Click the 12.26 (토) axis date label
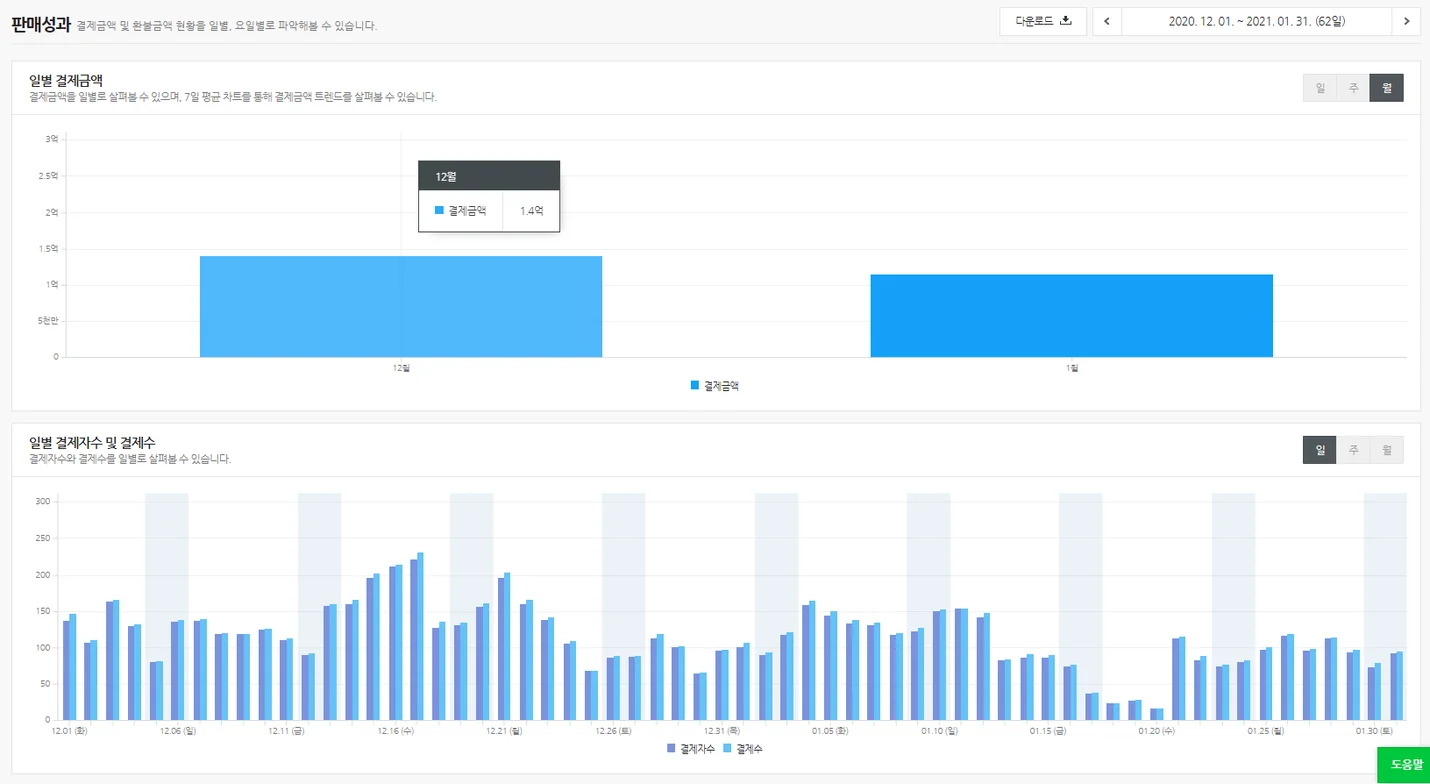Image resolution: width=1430 pixels, height=784 pixels. [613, 731]
